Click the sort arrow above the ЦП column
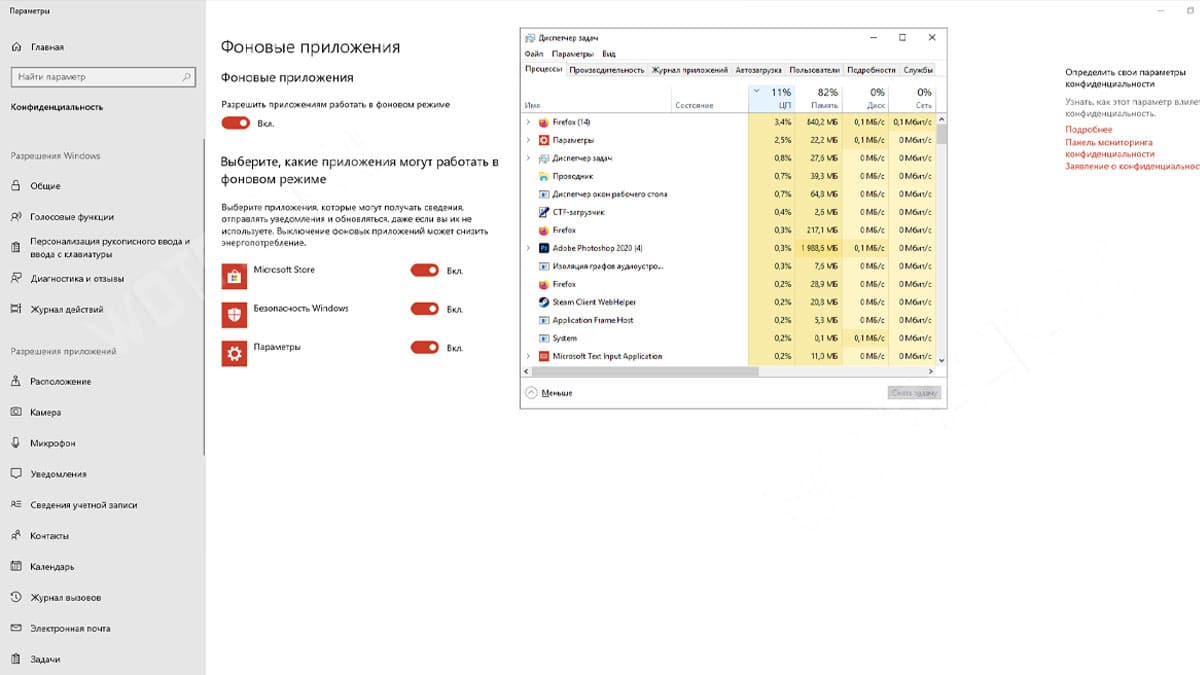 756,91
